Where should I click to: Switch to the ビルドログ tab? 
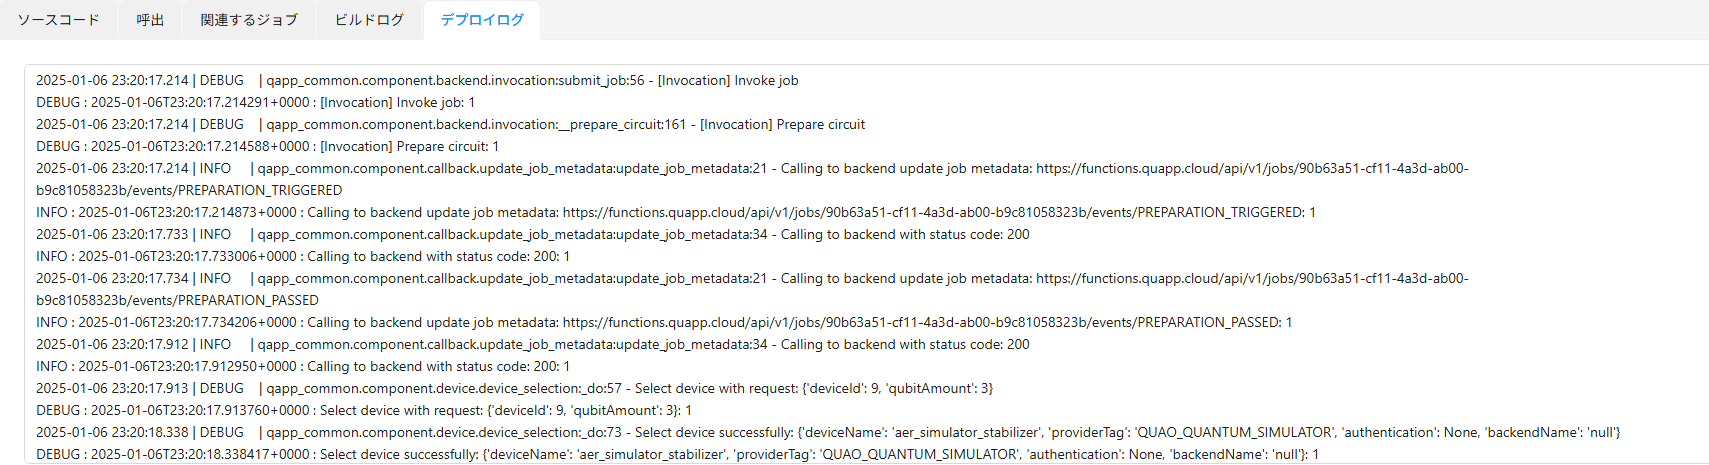click(369, 20)
